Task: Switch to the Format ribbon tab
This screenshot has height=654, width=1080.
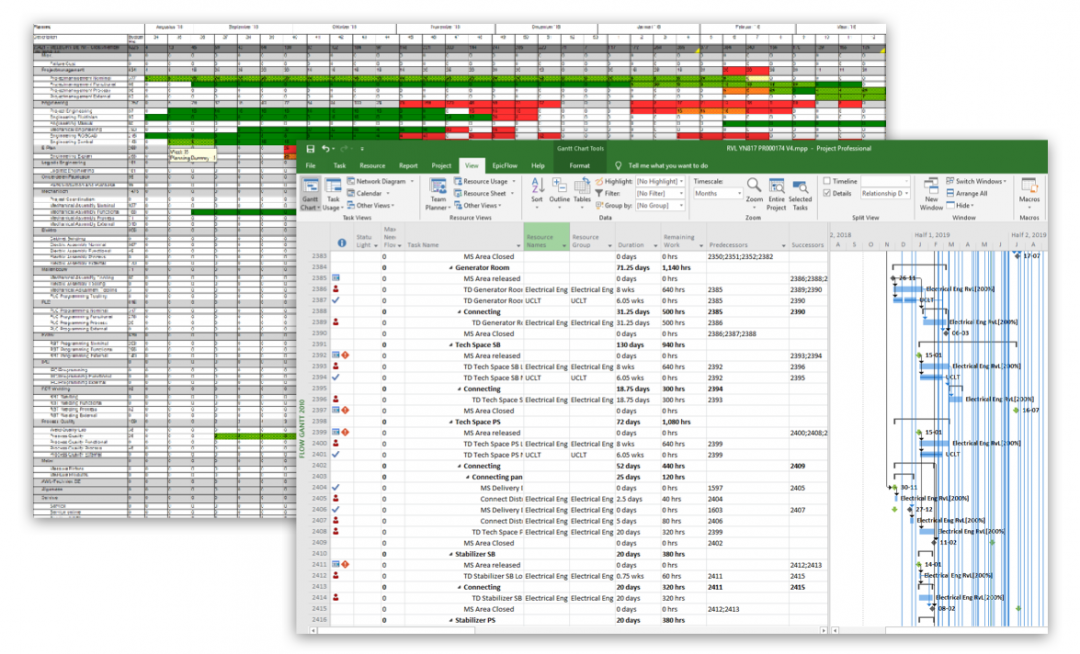Action: click(580, 166)
